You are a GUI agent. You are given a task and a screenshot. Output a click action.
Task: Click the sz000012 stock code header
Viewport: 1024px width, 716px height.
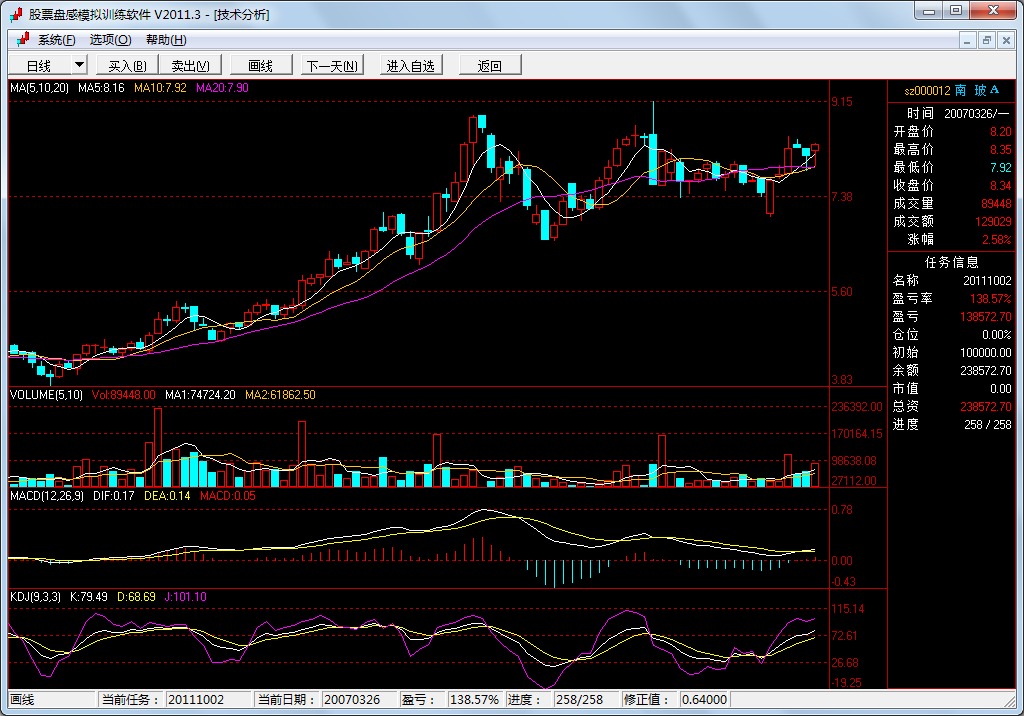[927, 90]
